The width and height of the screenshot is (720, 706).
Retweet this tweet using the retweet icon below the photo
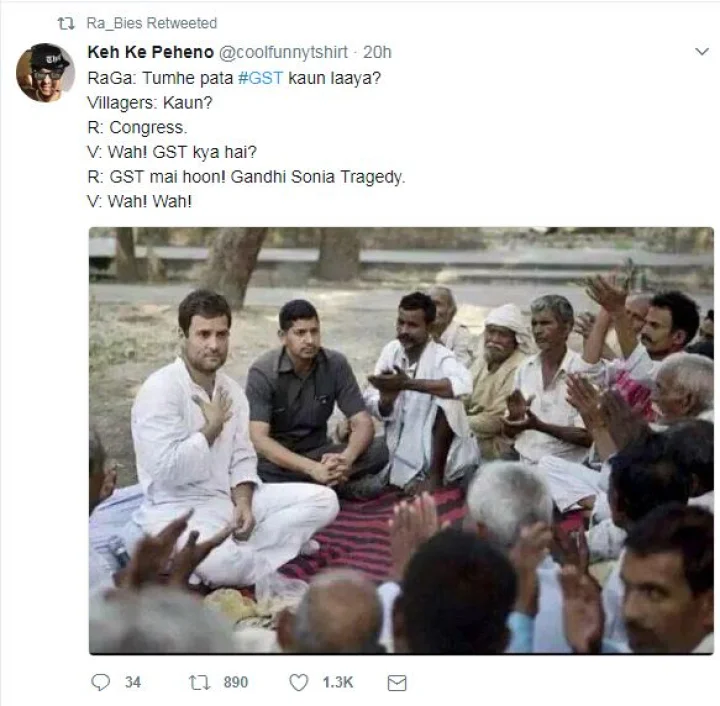pyautogui.click(x=200, y=683)
